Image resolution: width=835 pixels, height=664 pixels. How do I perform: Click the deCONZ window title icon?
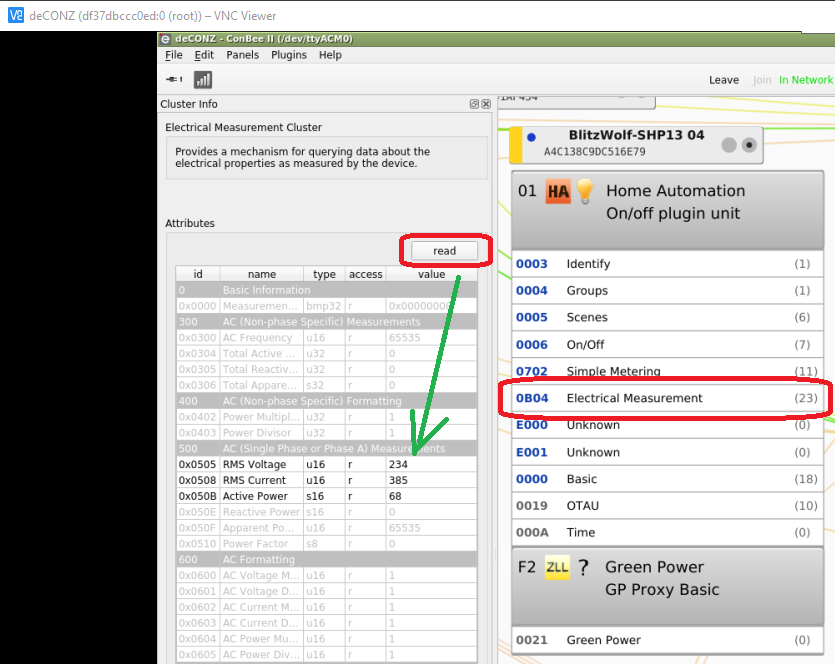[x=166, y=38]
